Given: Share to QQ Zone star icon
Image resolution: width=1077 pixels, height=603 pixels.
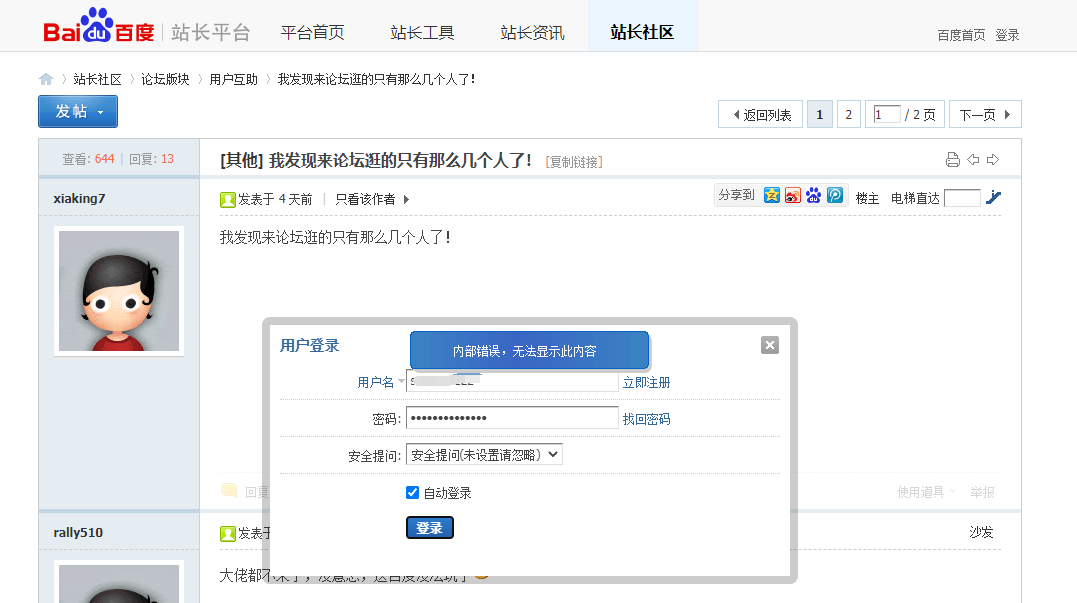Looking at the screenshot, I should tap(772, 196).
